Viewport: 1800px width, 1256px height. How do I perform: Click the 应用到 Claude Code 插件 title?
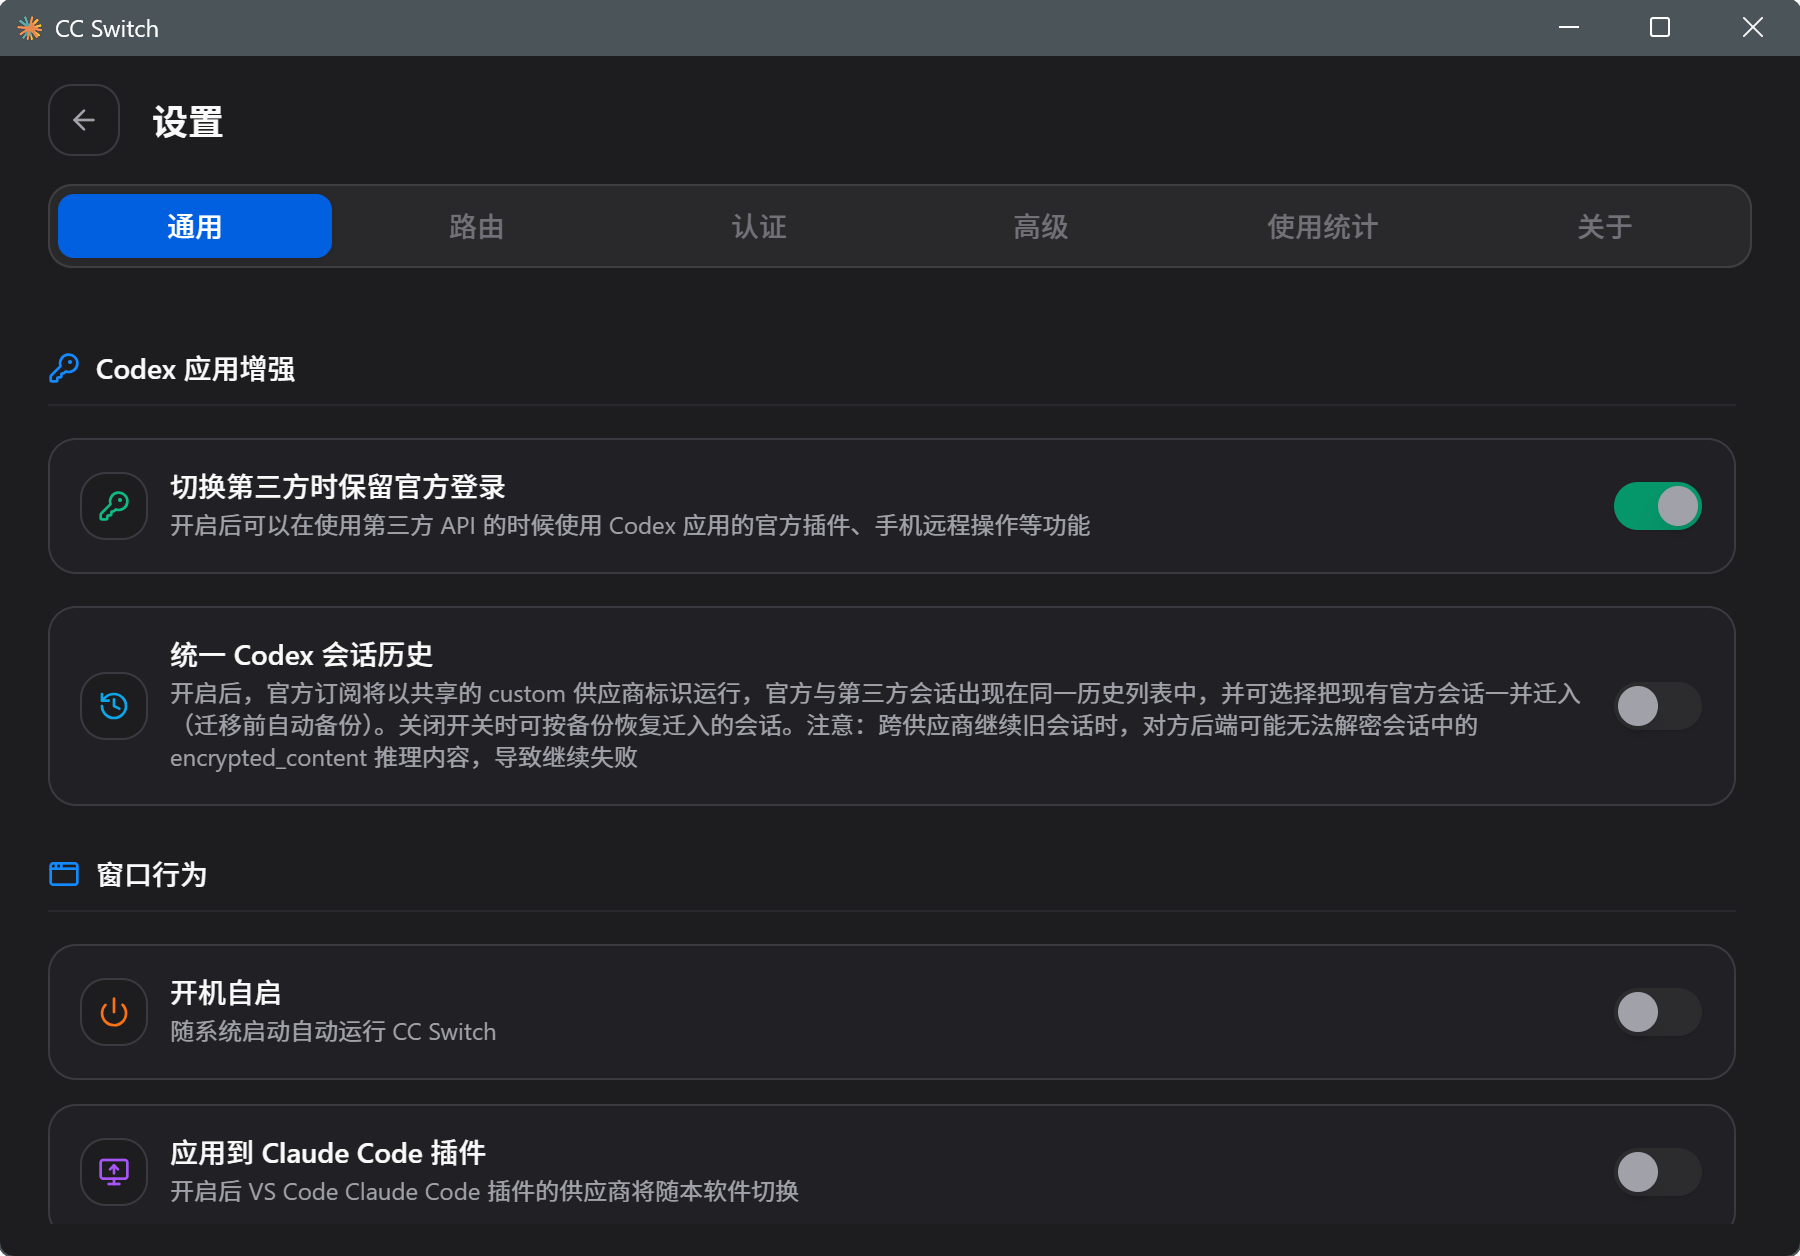point(328,1153)
